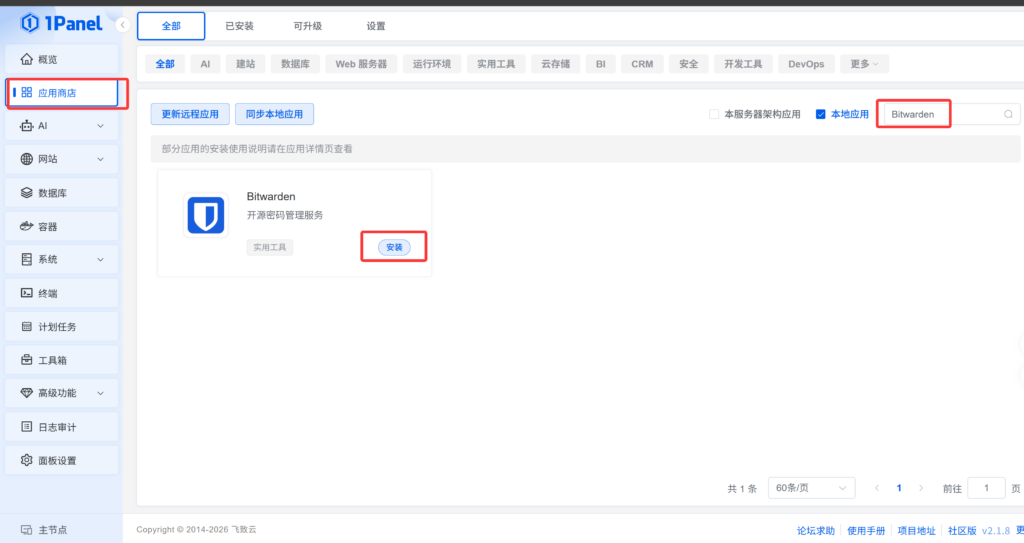1024x543 pixels.
Task: Expand the AI sidebar submenu chevron
Action: point(101,125)
